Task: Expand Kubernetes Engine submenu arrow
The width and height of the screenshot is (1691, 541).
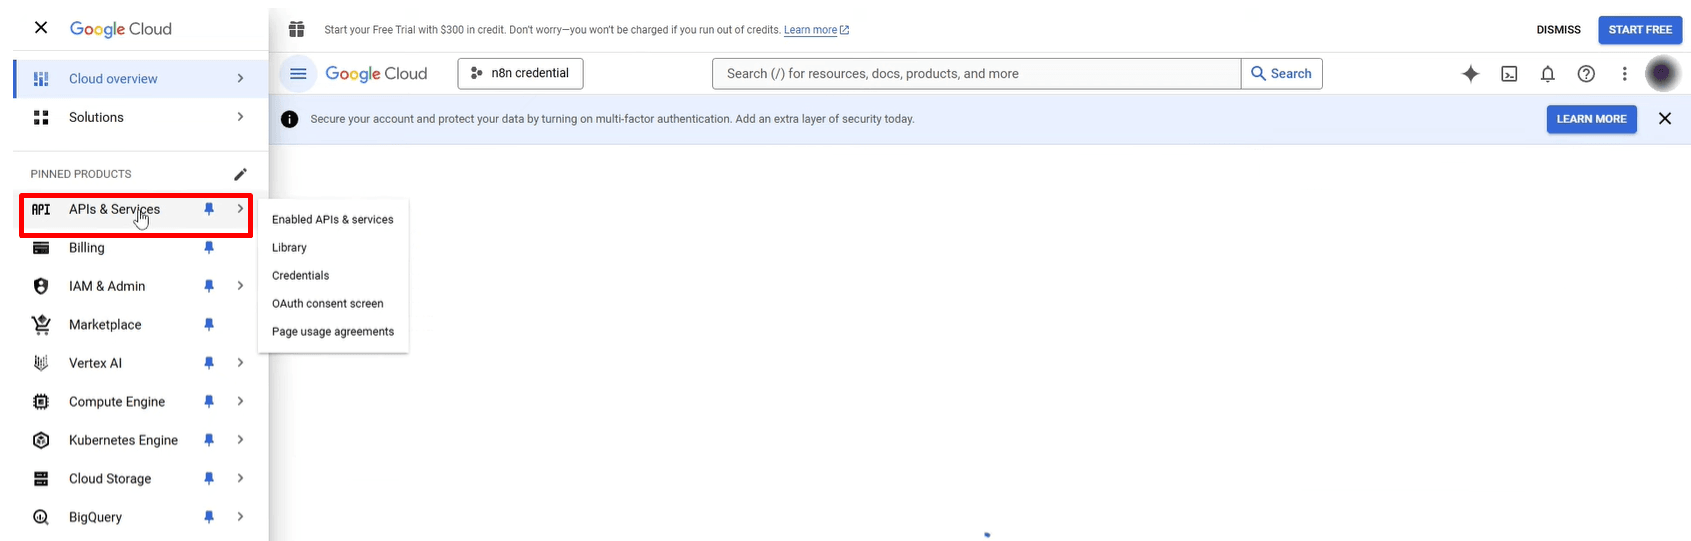Action: pyautogui.click(x=240, y=440)
